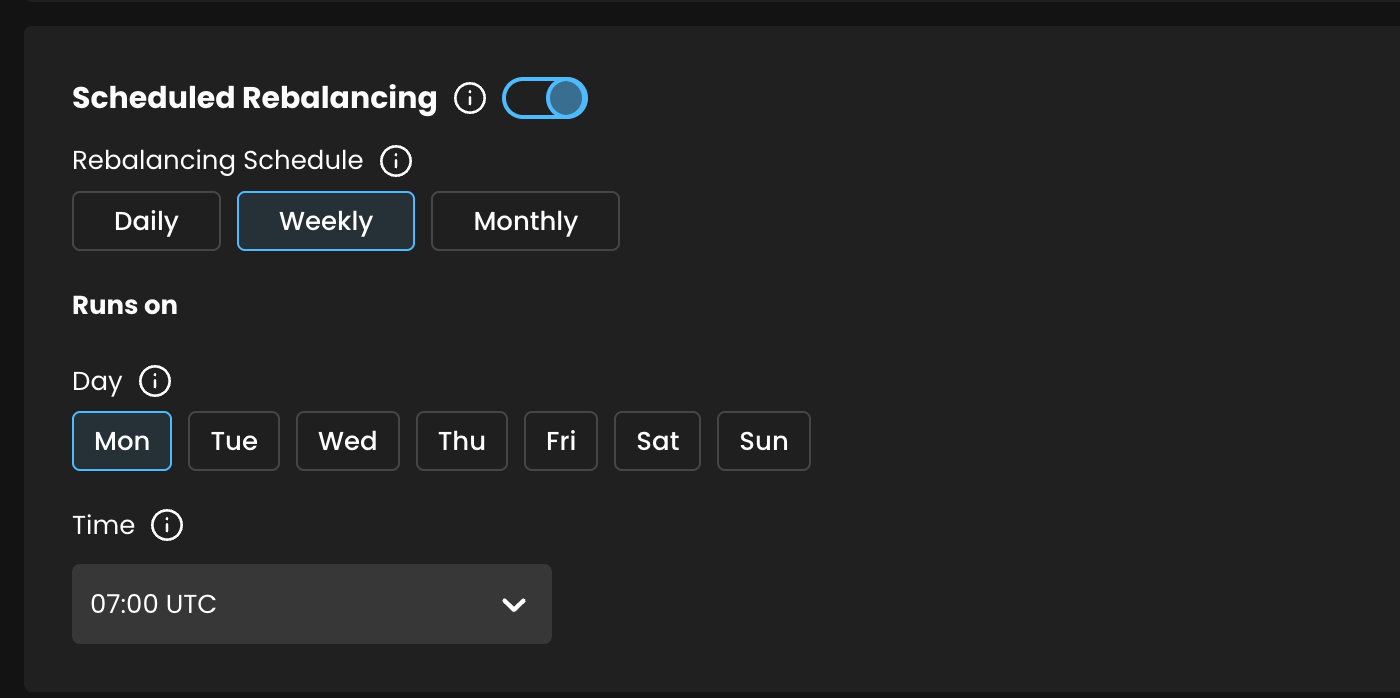Pick Tue as the run day
This screenshot has height=698, width=1400.
click(x=234, y=441)
